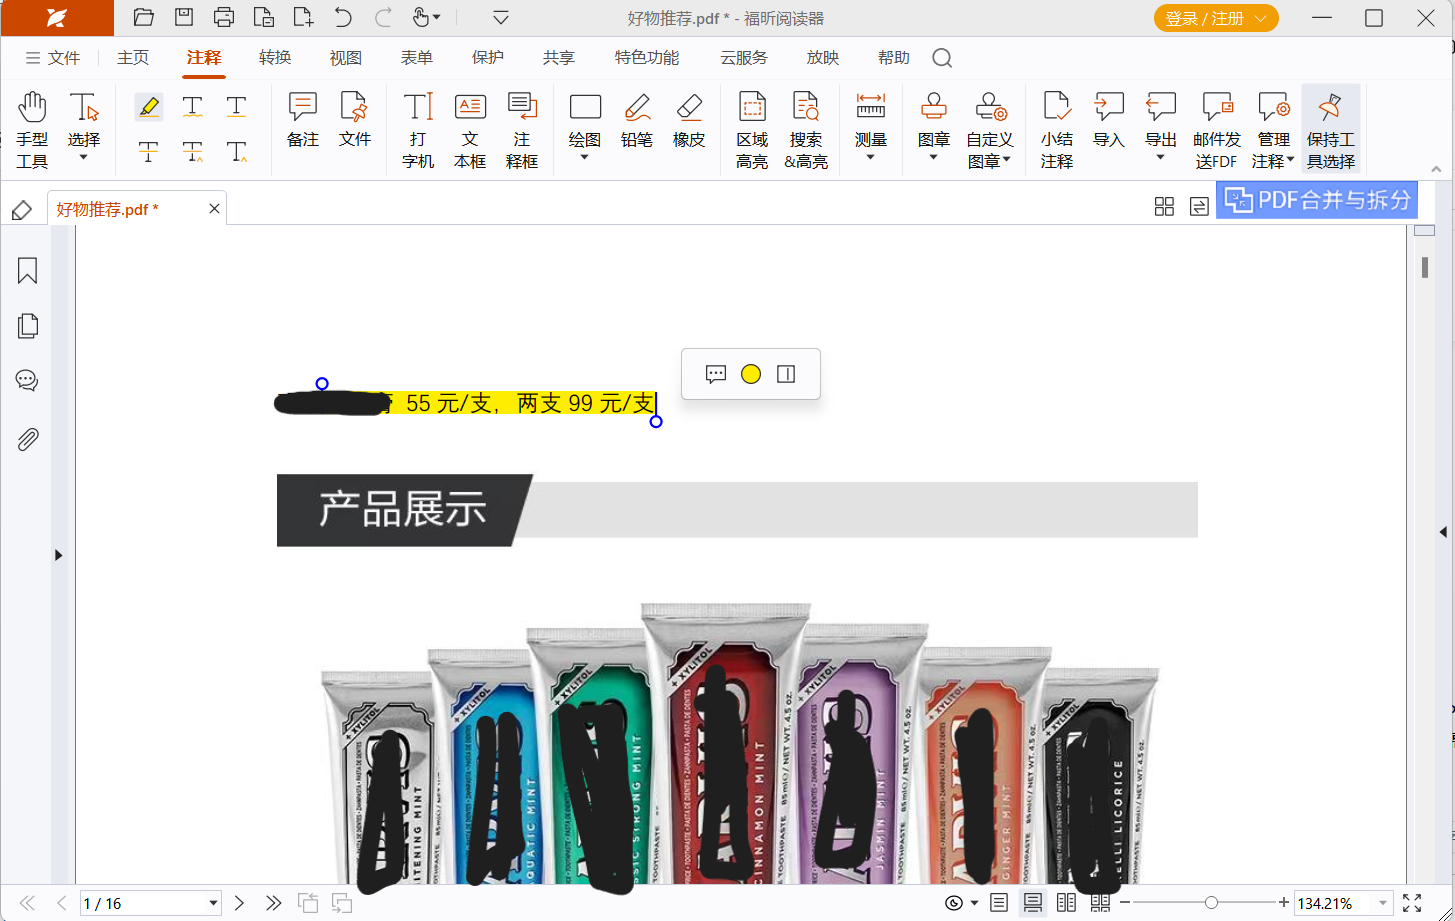This screenshot has height=921, width=1455.
Task: Go to the next page arrow
Action: tap(239, 903)
